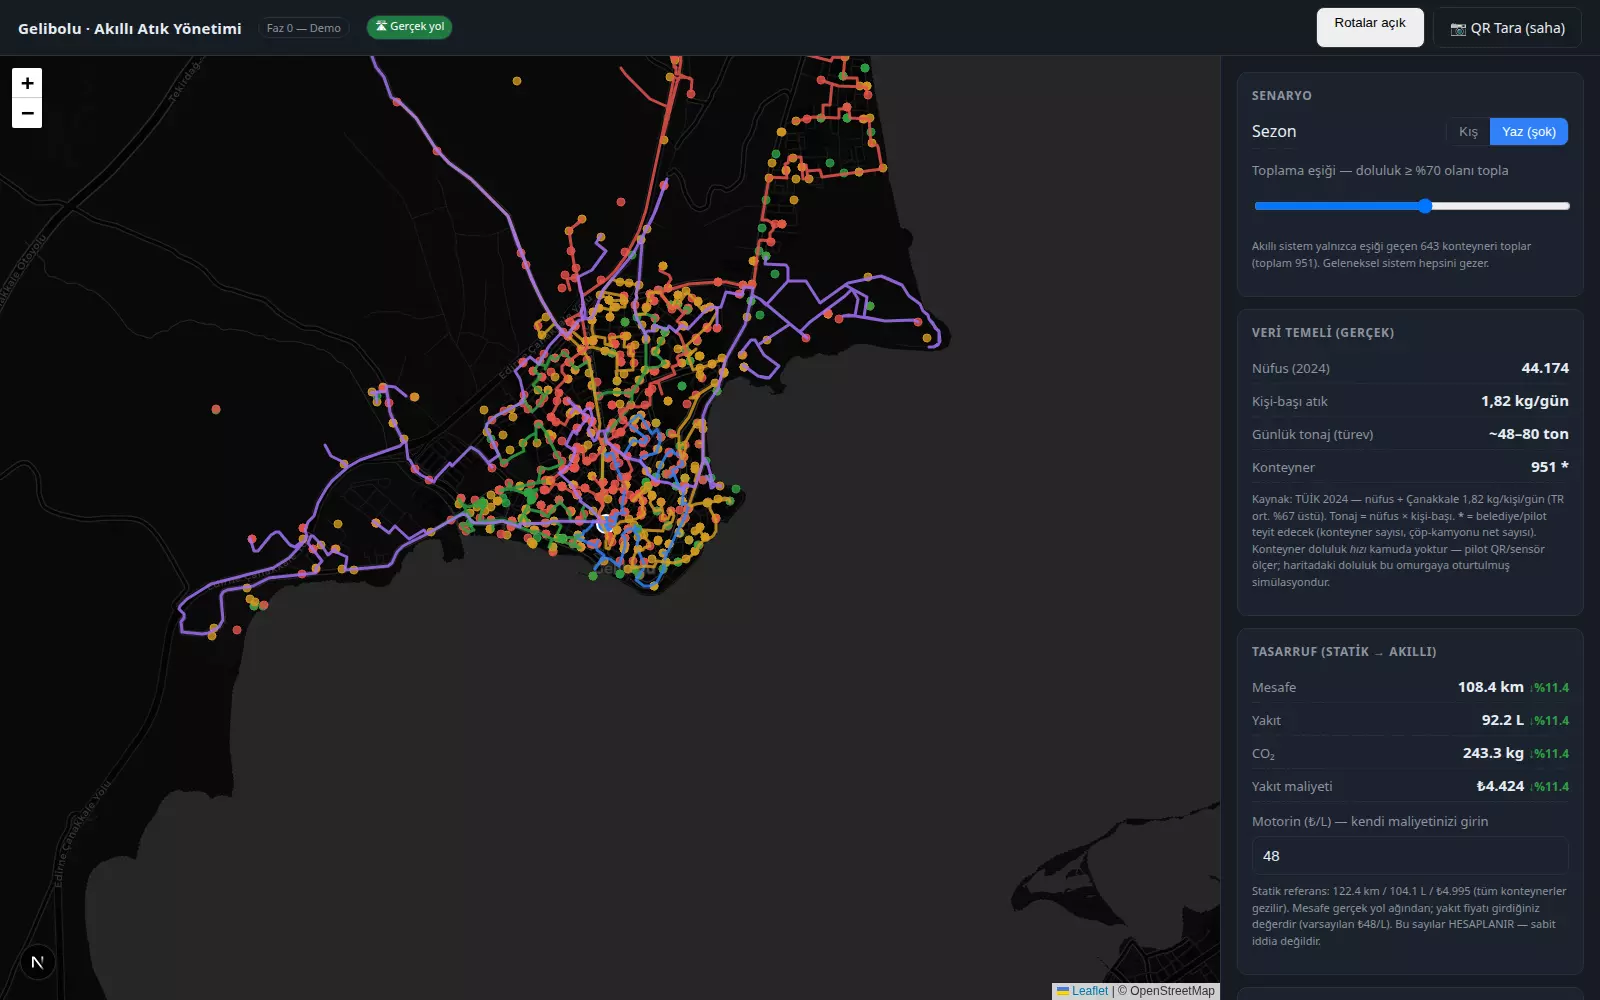Click the Faz 0 — Demo badge
This screenshot has height=1000, width=1600.
pos(304,28)
